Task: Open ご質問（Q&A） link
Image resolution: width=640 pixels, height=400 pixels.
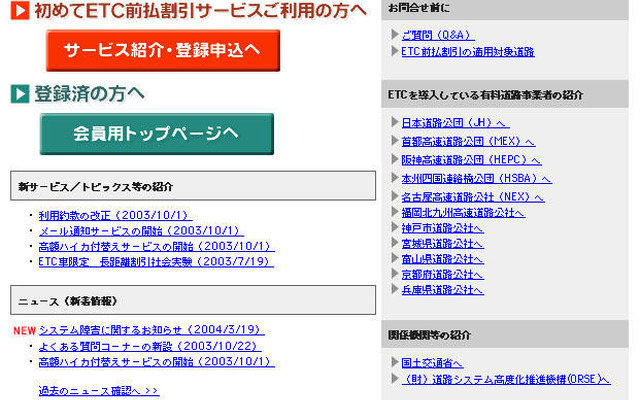Action: point(438,35)
